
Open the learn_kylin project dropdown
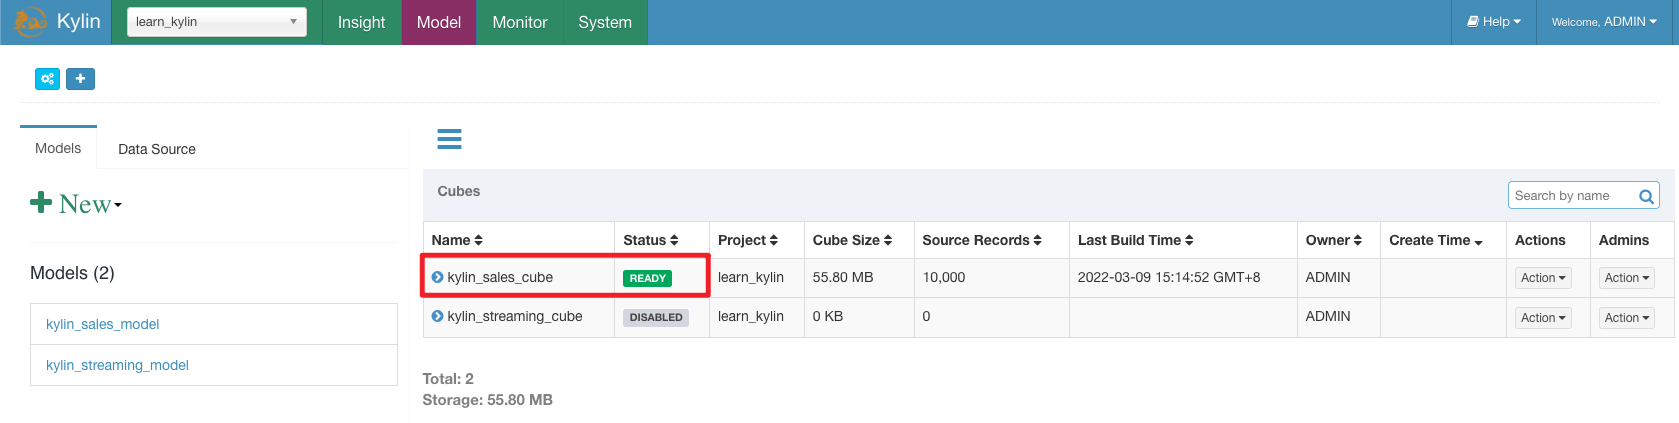[216, 22]
